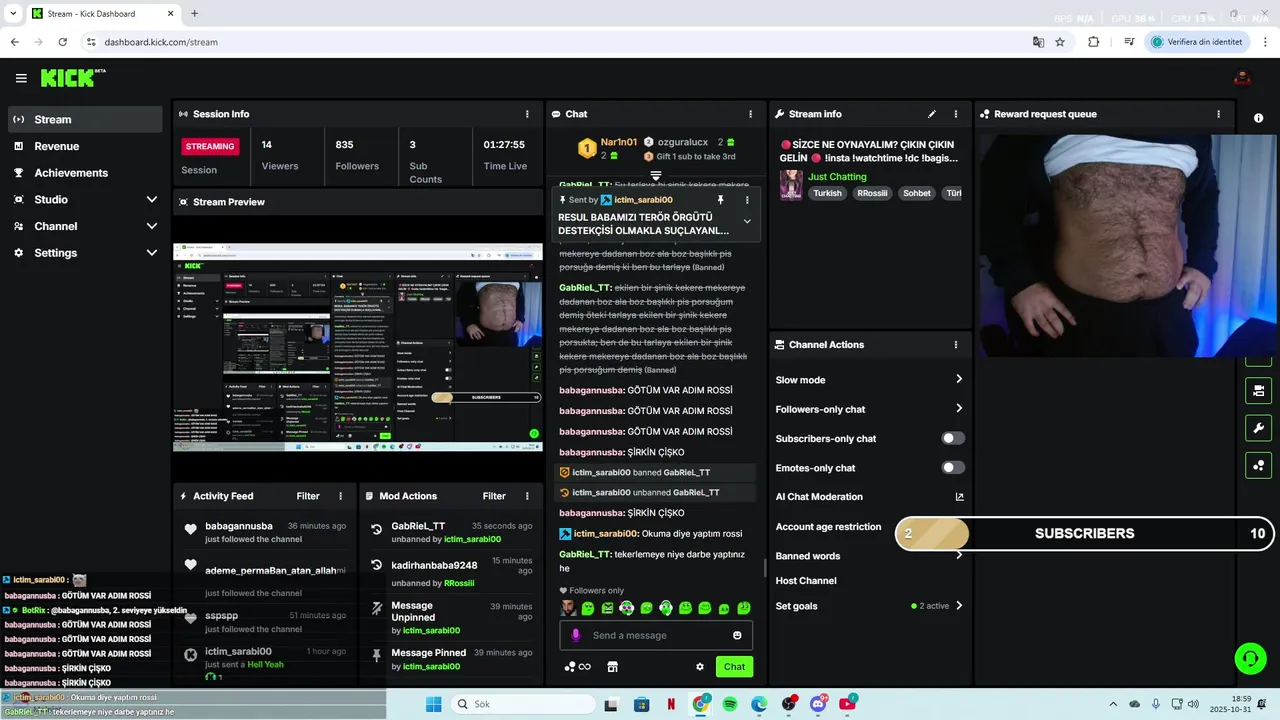This screenshot has height=720, width=1280.
Task: Open the green support headset bubble
Action: pyautogui.click(x=1250, y=658)
